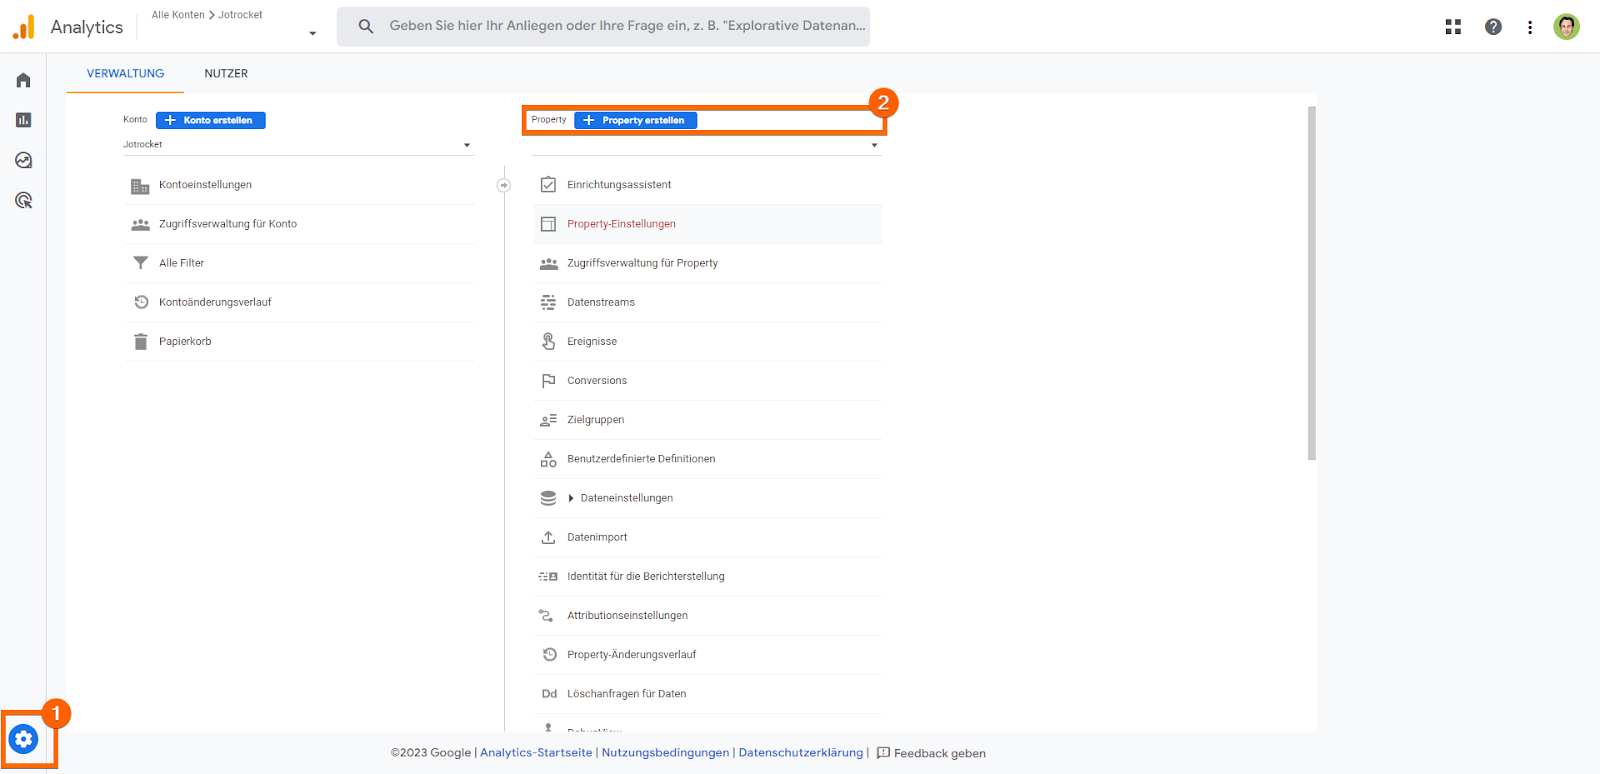Screen dimensions: 1600x774
Task: Open the three-dot more options menu
Action: [x=1529, y=27]
